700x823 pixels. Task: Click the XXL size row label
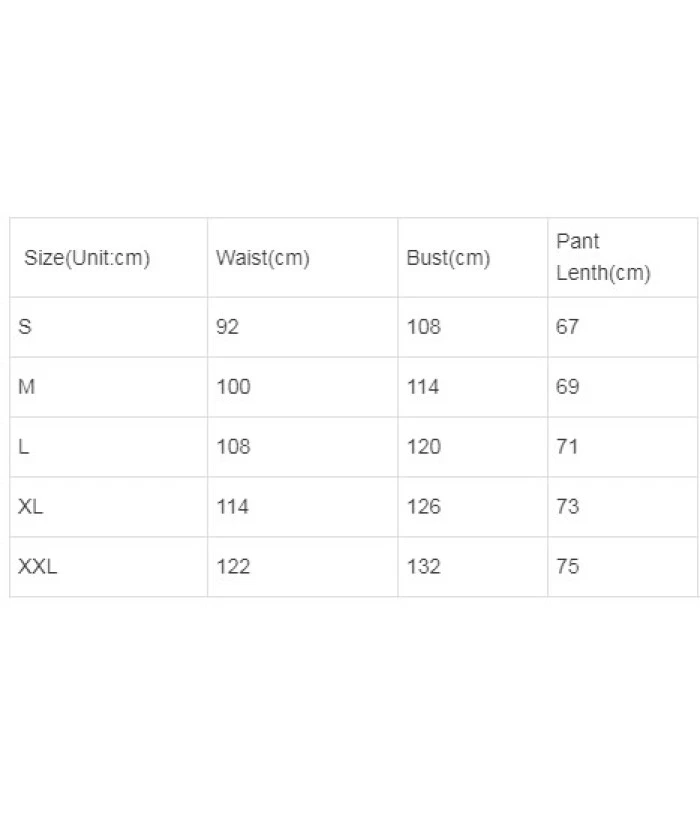tap(38, 567)
